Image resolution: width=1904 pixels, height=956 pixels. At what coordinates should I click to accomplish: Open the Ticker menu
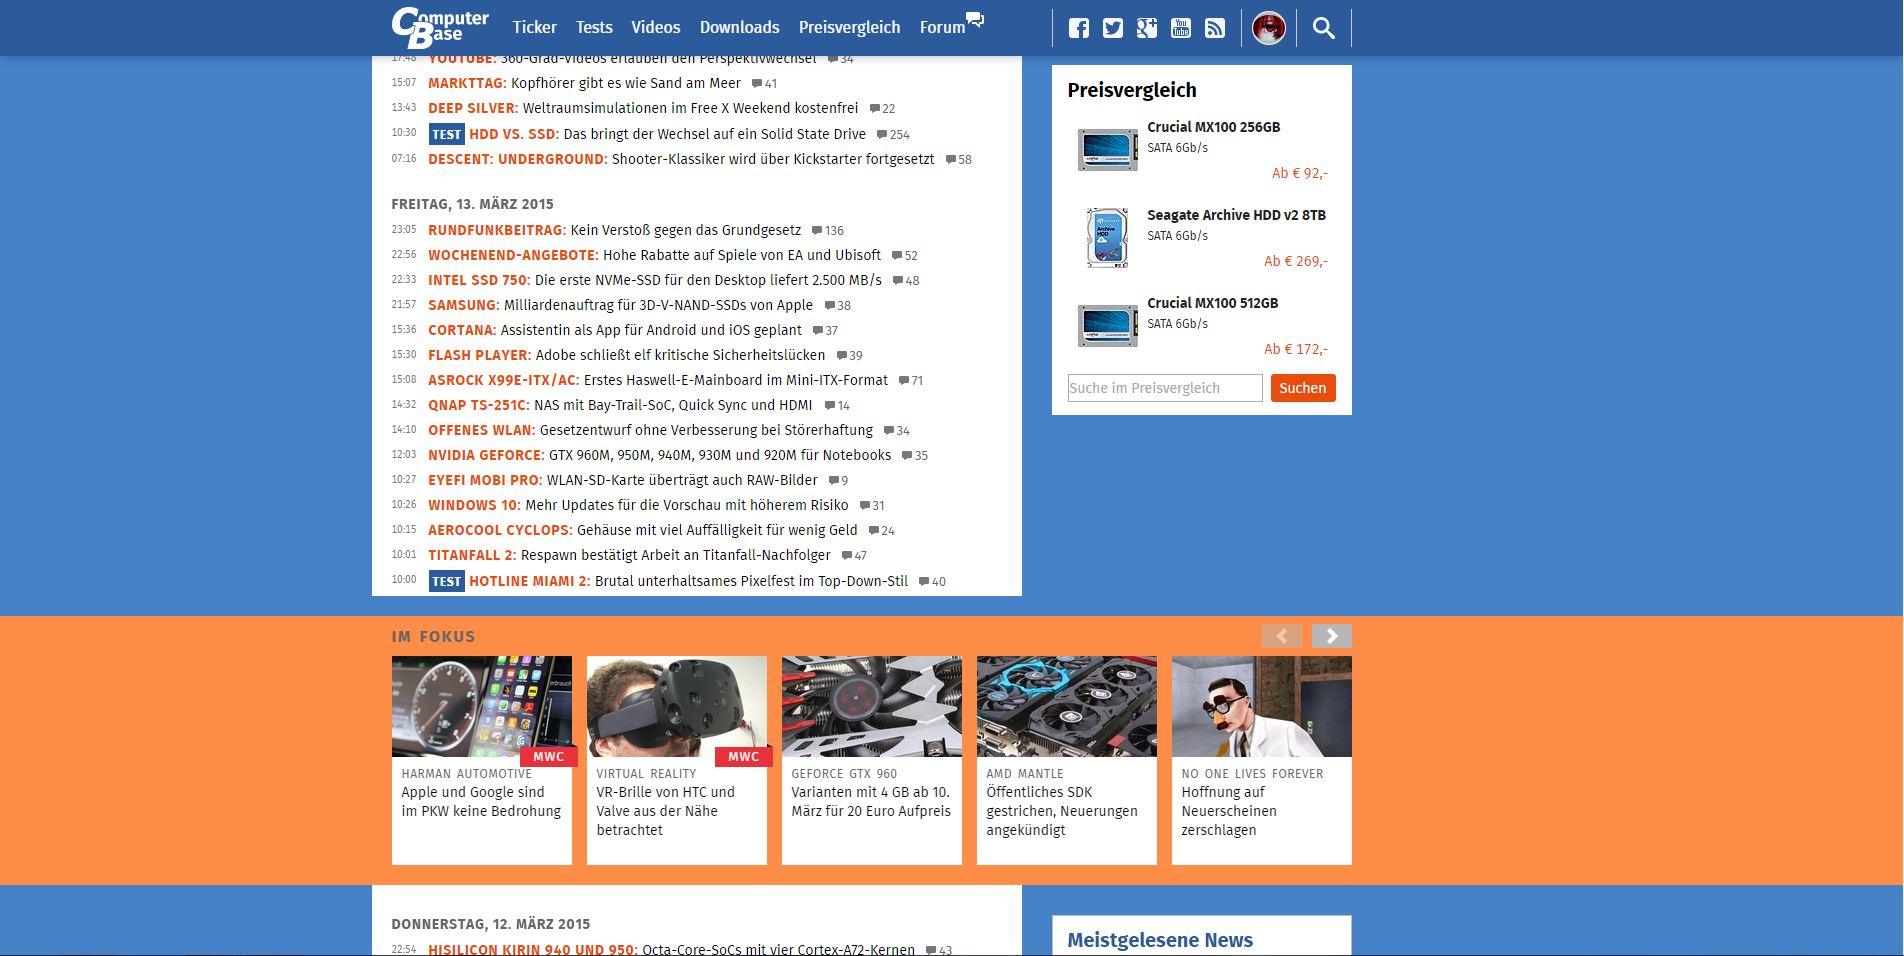[x=535, y=27]
